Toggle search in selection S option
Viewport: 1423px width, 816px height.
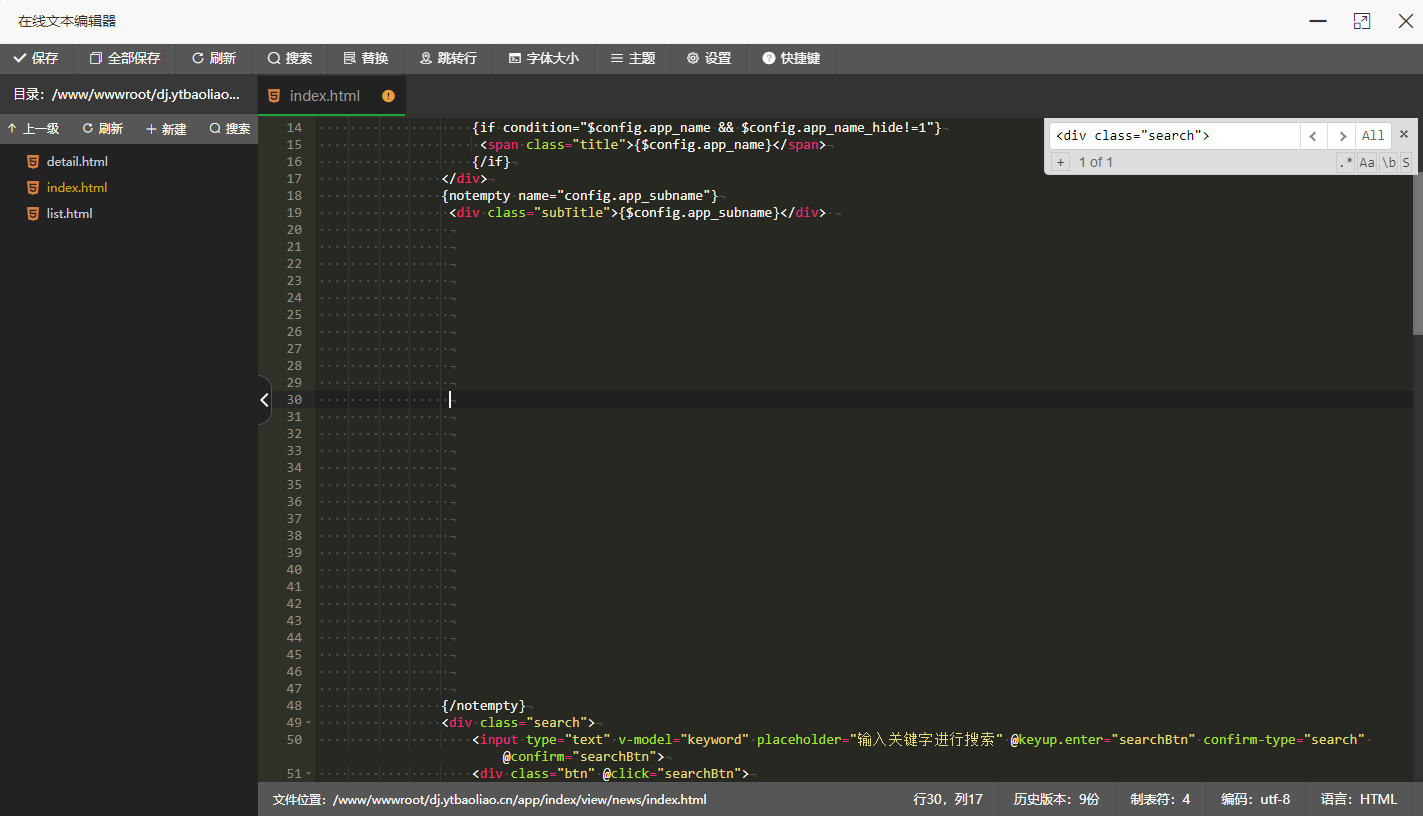1406,162
